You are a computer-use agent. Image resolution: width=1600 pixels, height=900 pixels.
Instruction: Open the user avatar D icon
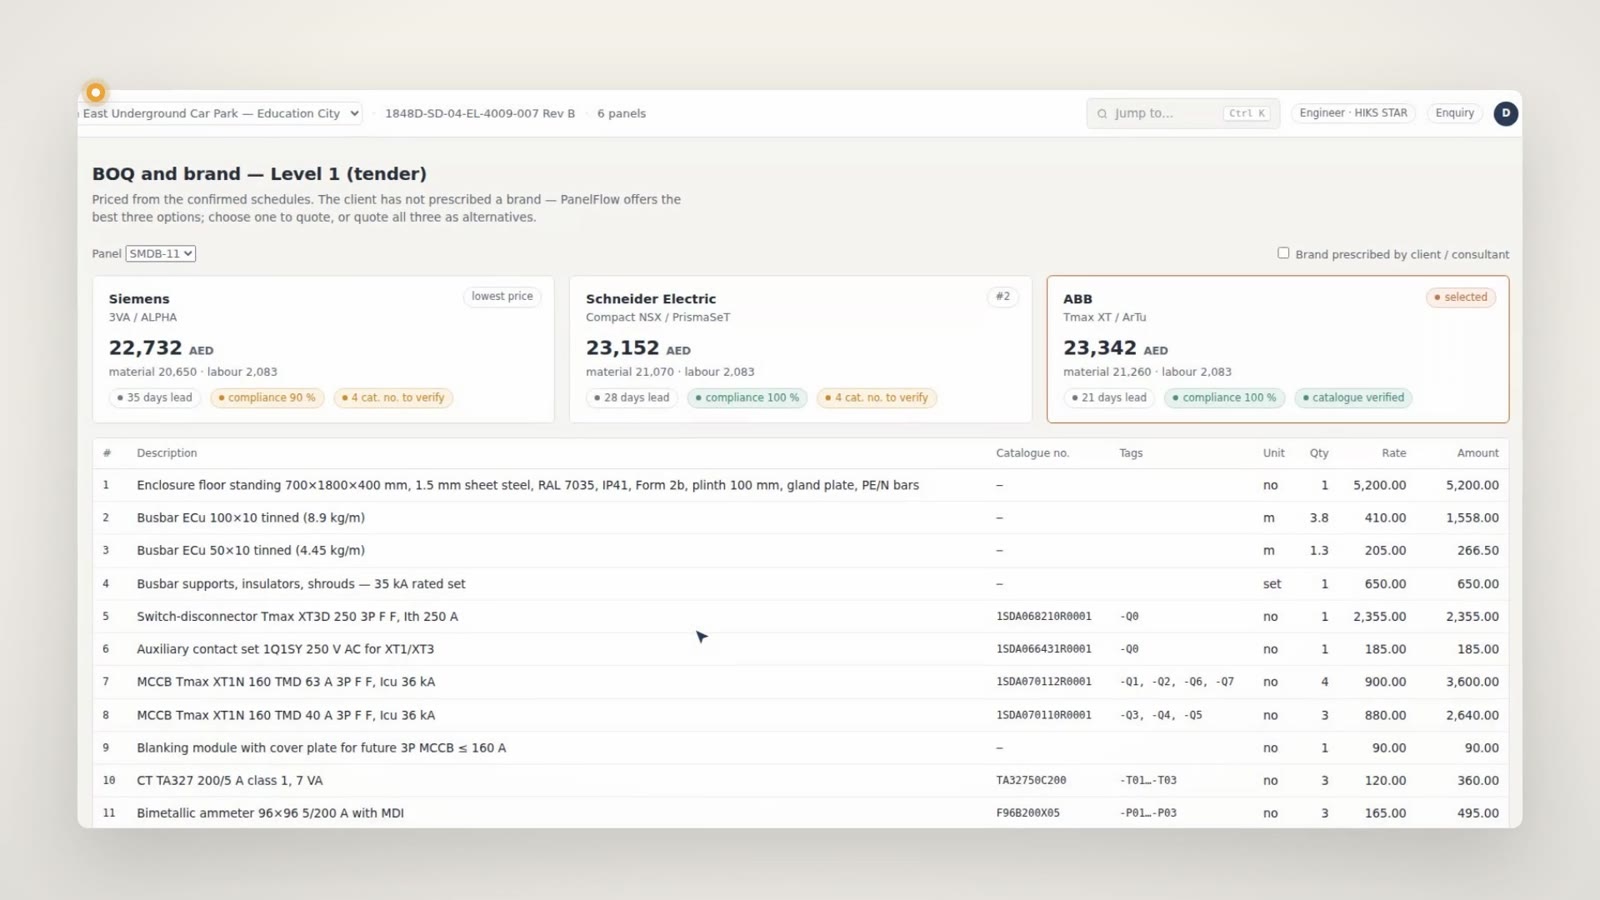(x=1505, y=114)
